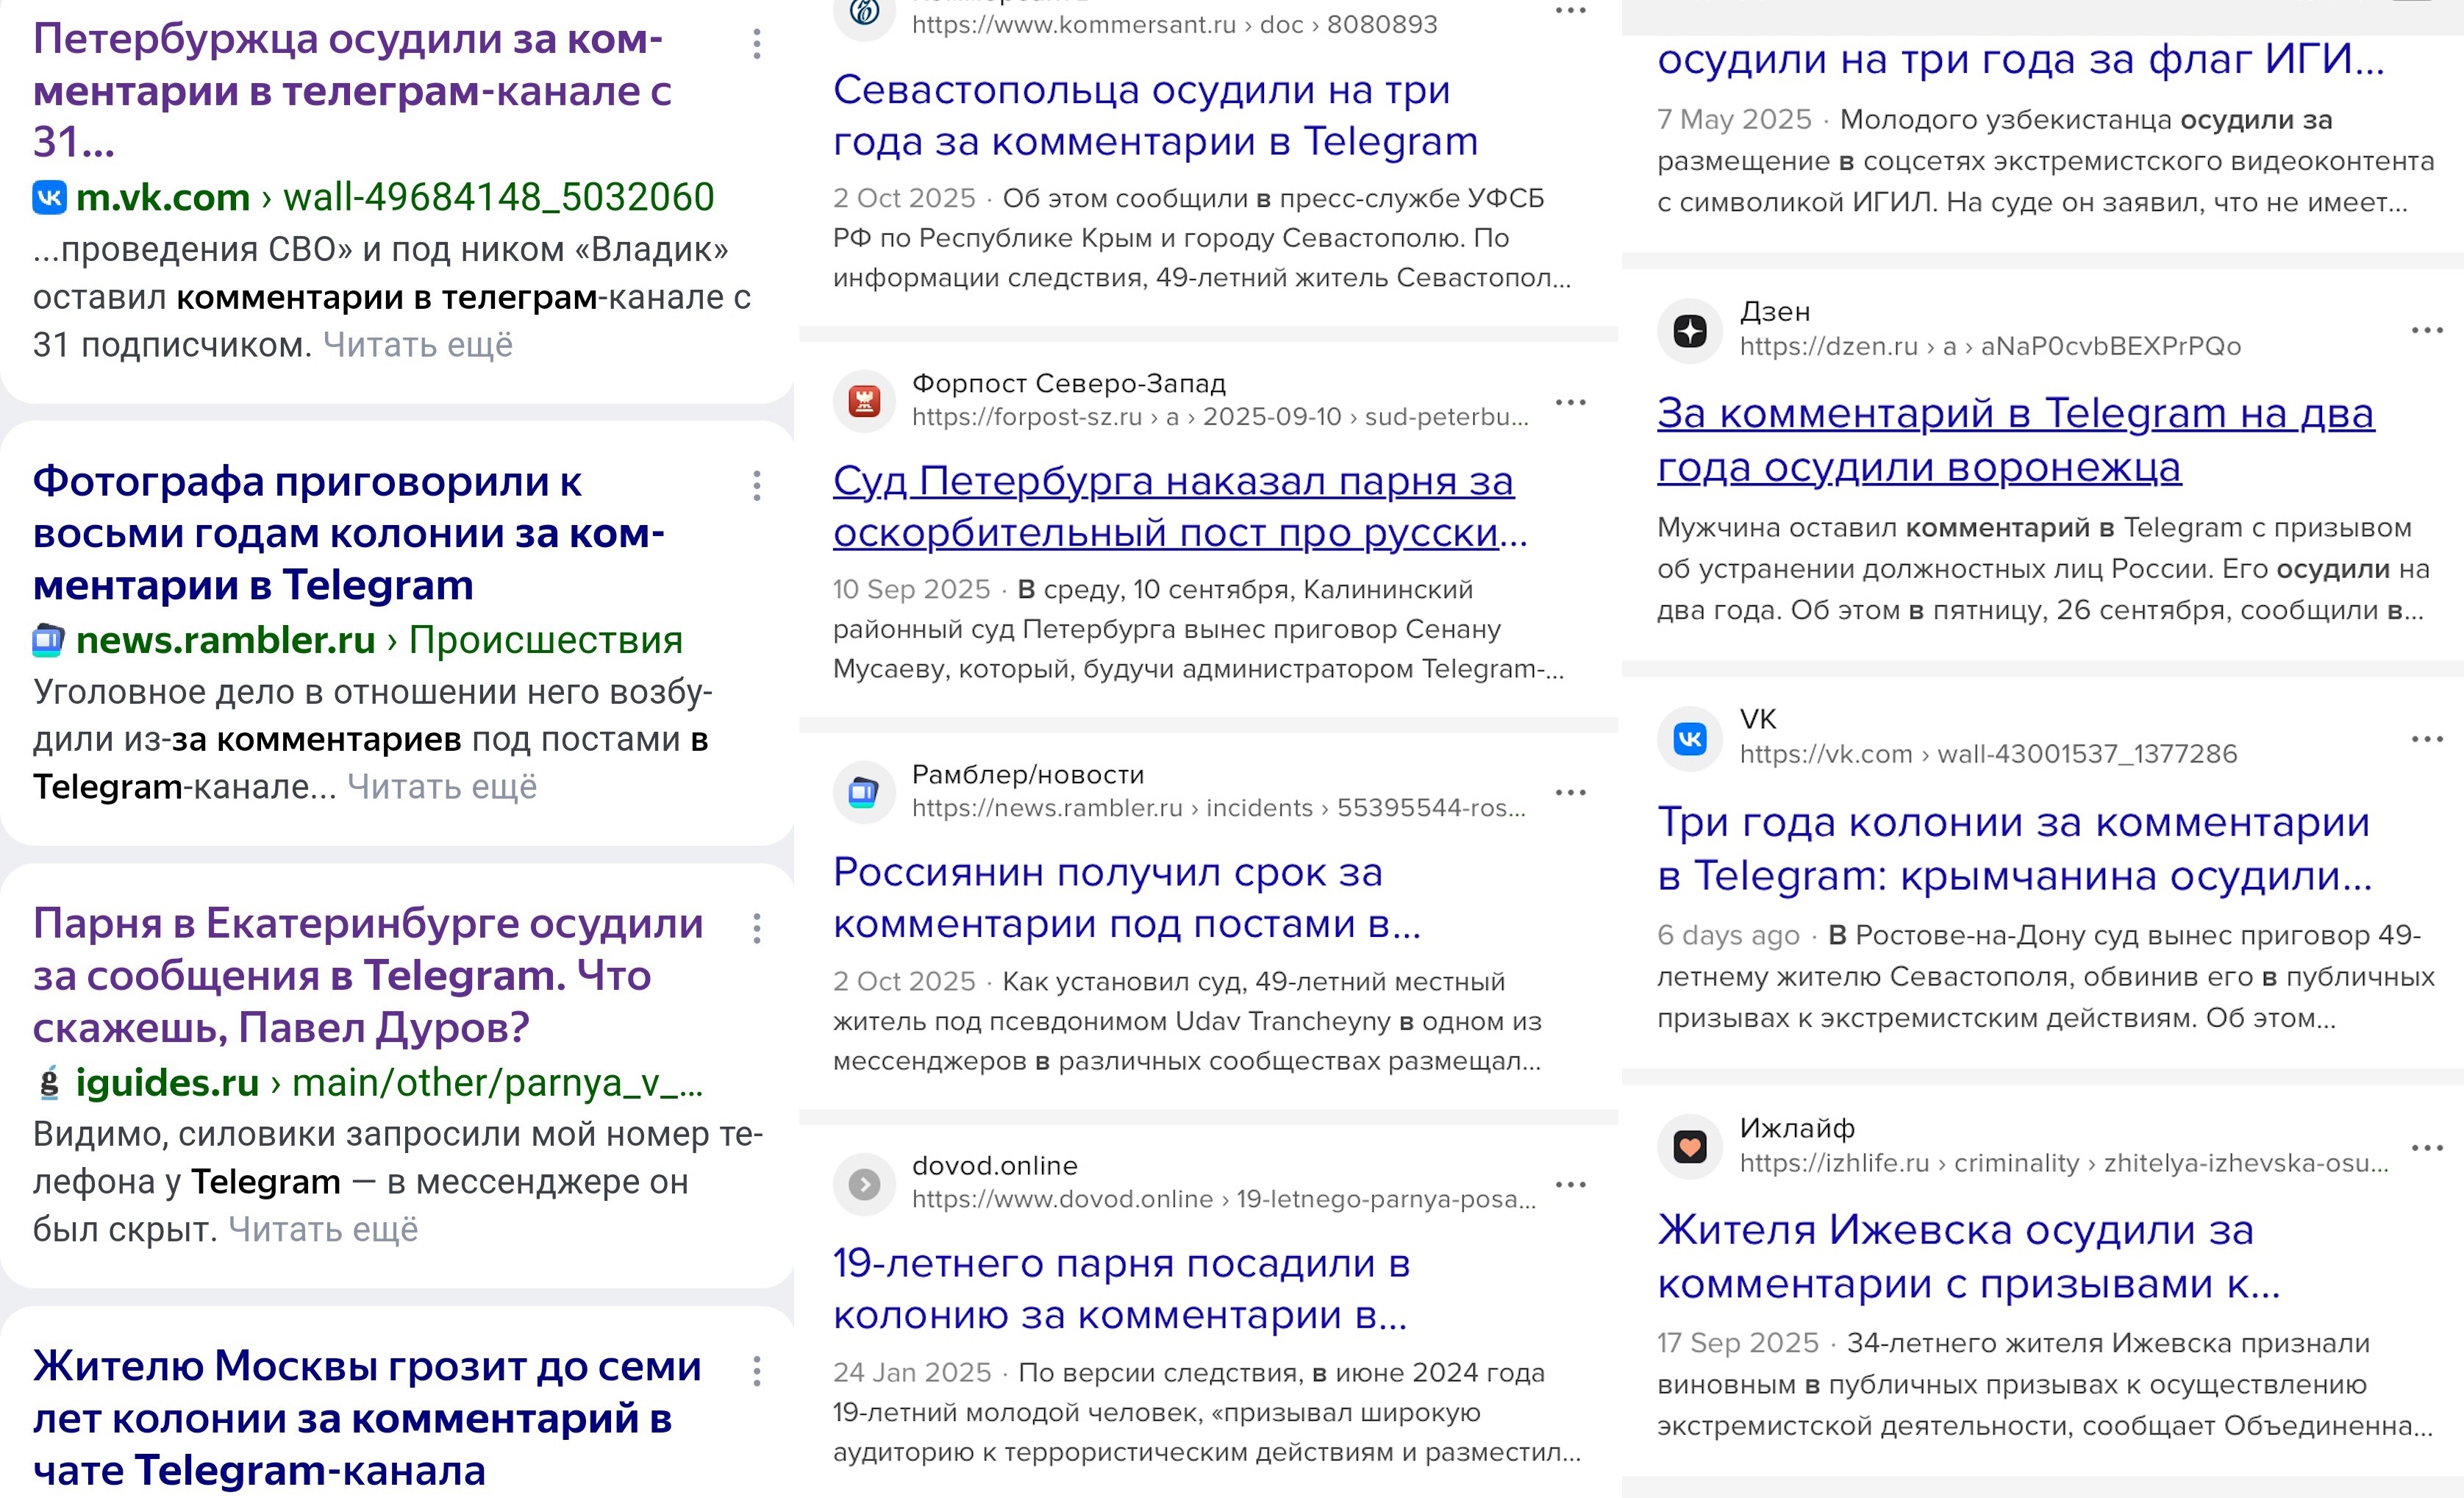Screen dimensions: 2464x1498
Task: Click the Ижлайф heart site icon
Action: pos(1690,1146)
